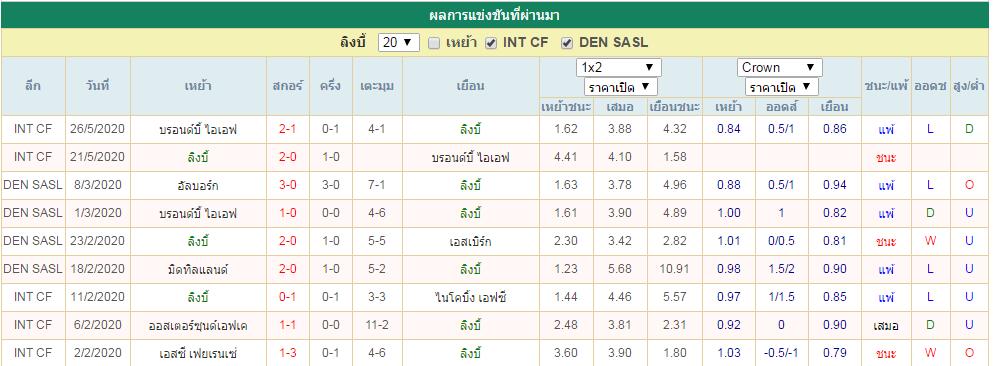
Task: Open ออสเตอร์ซุนด์เอฟเค team link
Action: coord(198,325)
